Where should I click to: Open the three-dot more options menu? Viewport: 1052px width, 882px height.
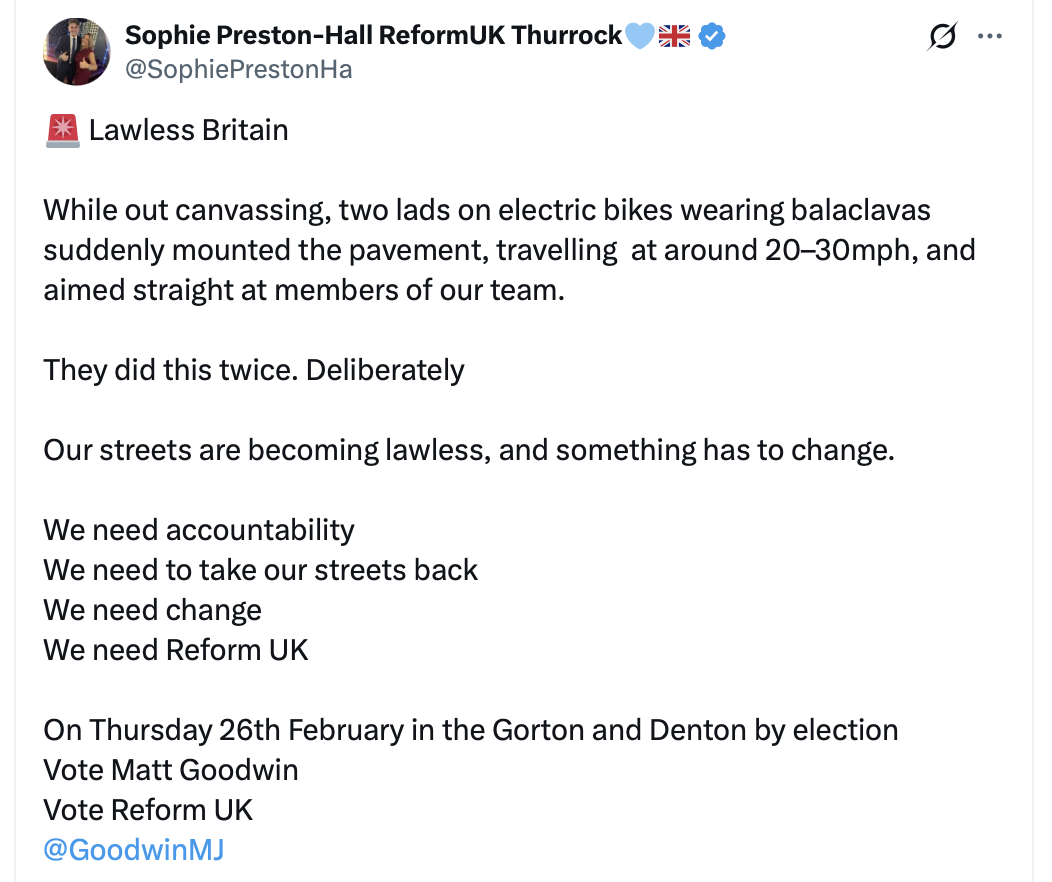[x=990, y=37]
